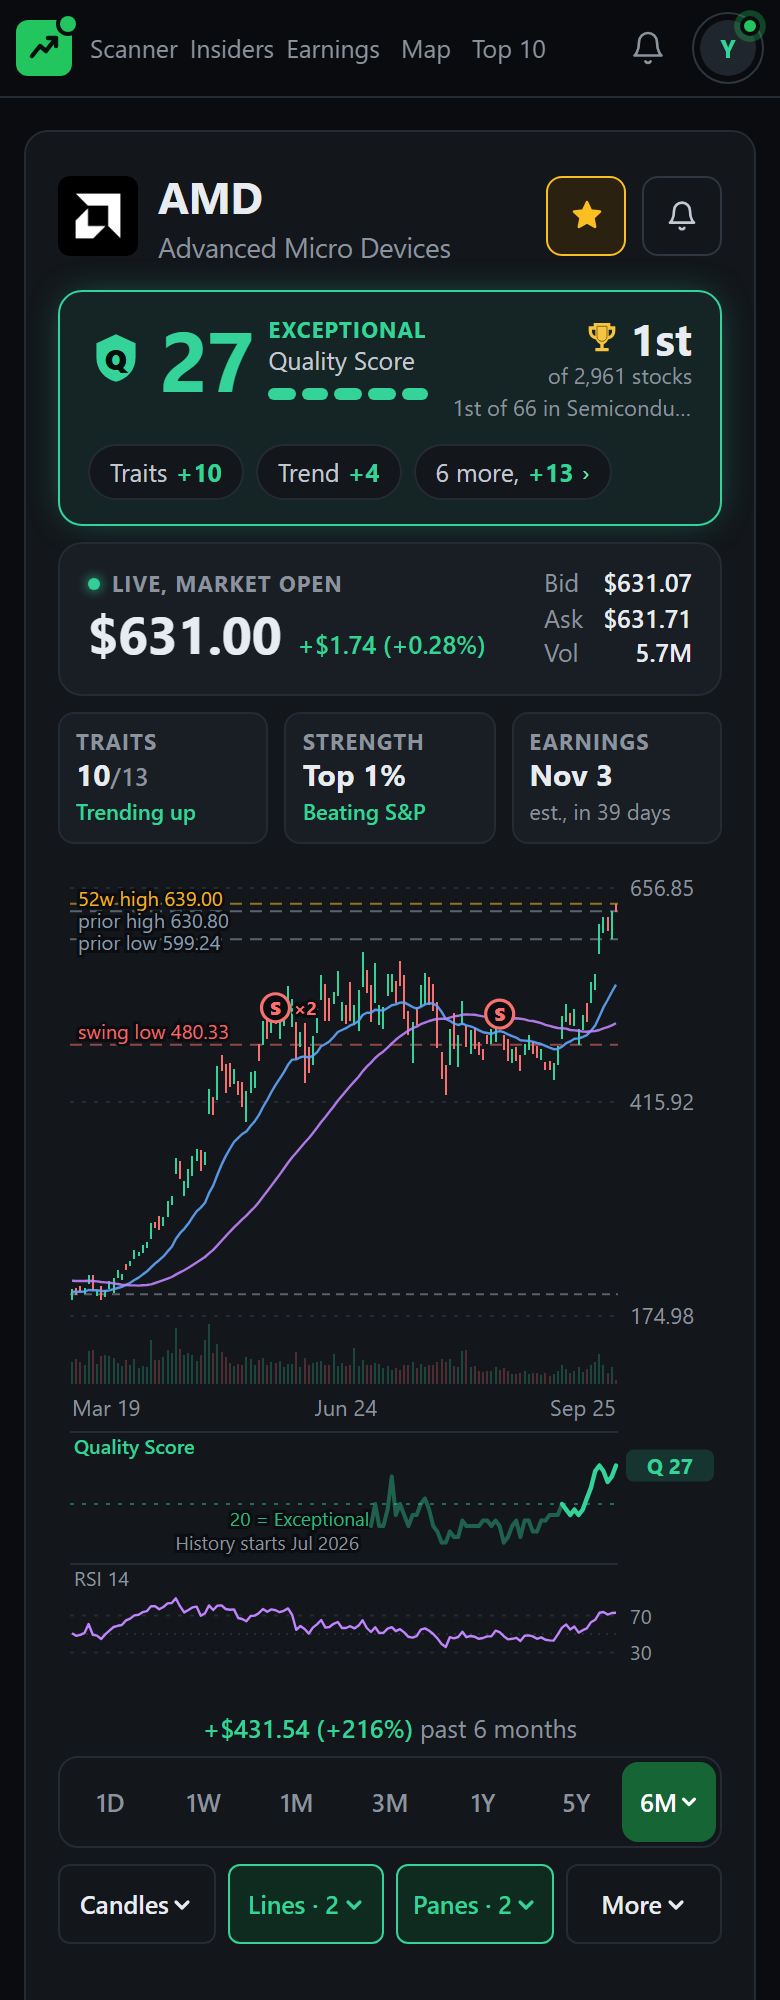Expand the 6 more, +13 chip
The image size is (780, 2000).
pyautogui.click(x=512, y=473)
